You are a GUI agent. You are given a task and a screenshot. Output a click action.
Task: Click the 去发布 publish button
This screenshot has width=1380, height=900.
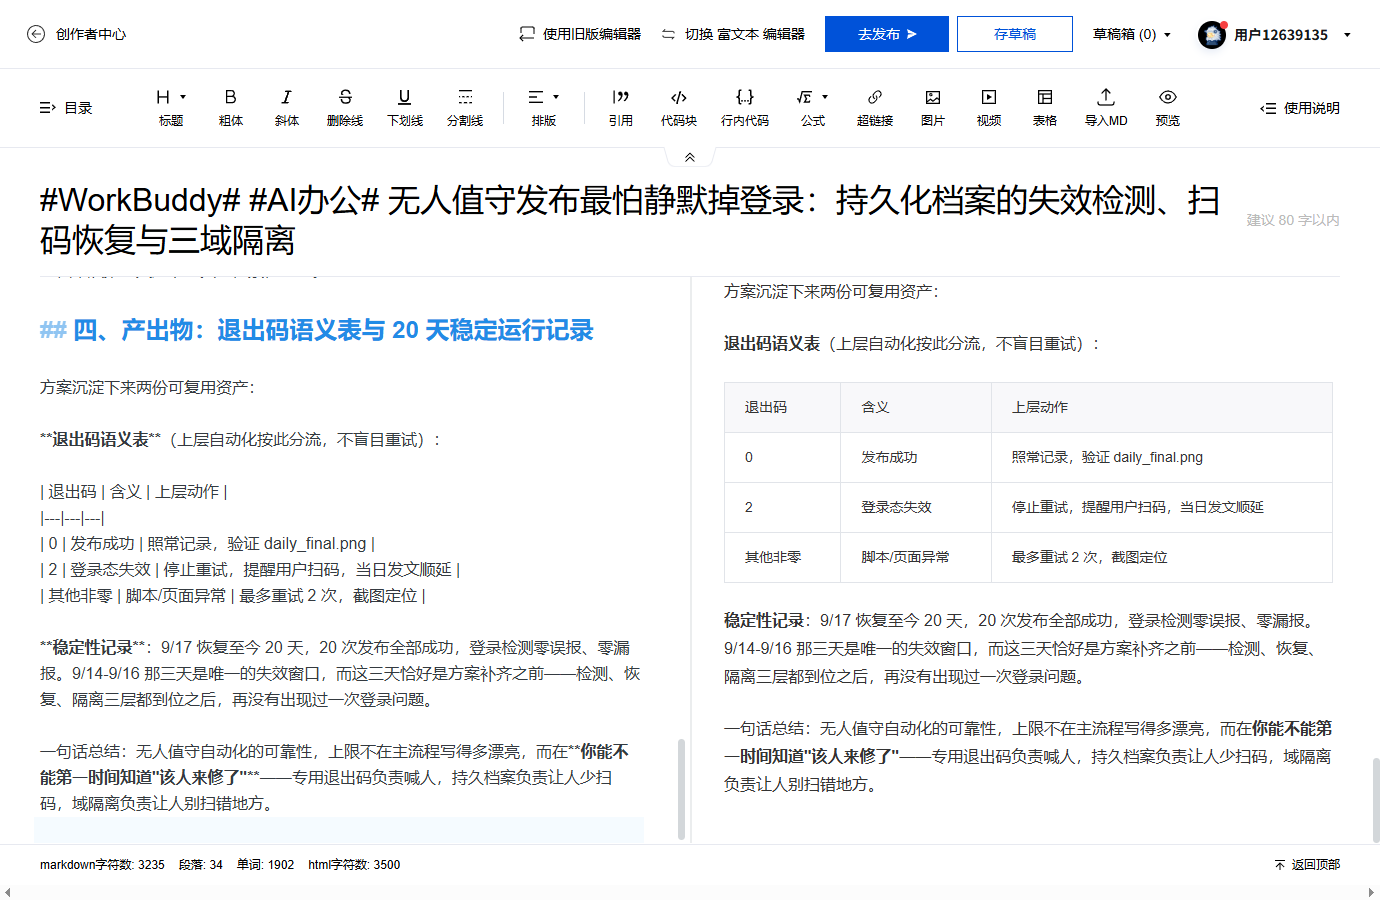click(887, 34)
